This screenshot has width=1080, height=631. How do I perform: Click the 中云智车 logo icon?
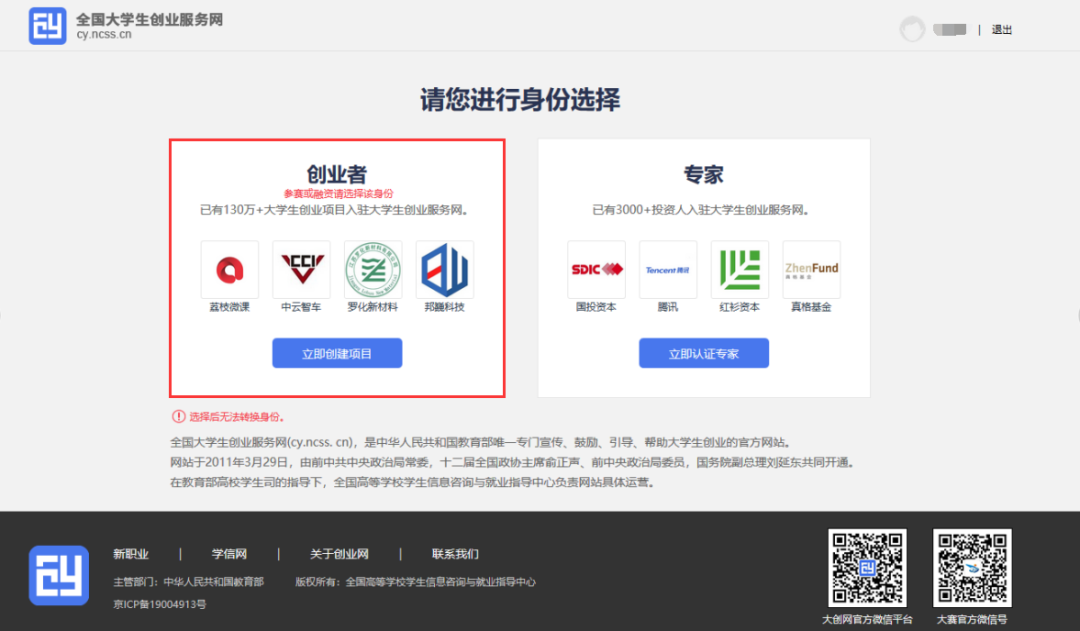pos(301,267)
